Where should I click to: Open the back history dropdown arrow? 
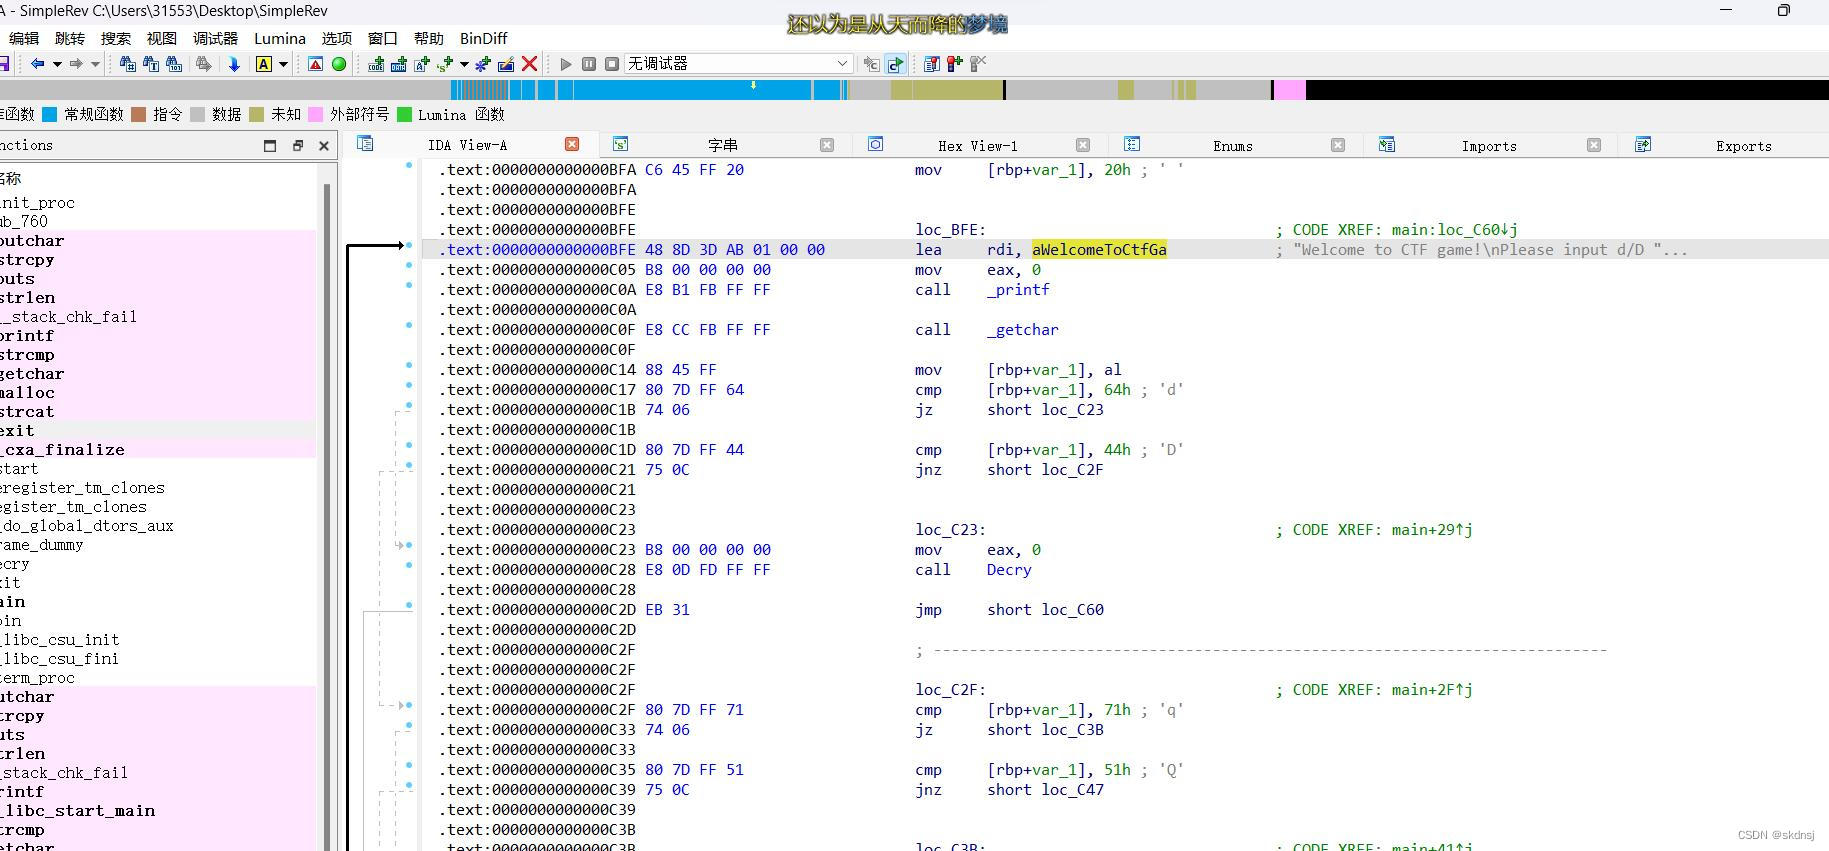[x=56, y=64]
